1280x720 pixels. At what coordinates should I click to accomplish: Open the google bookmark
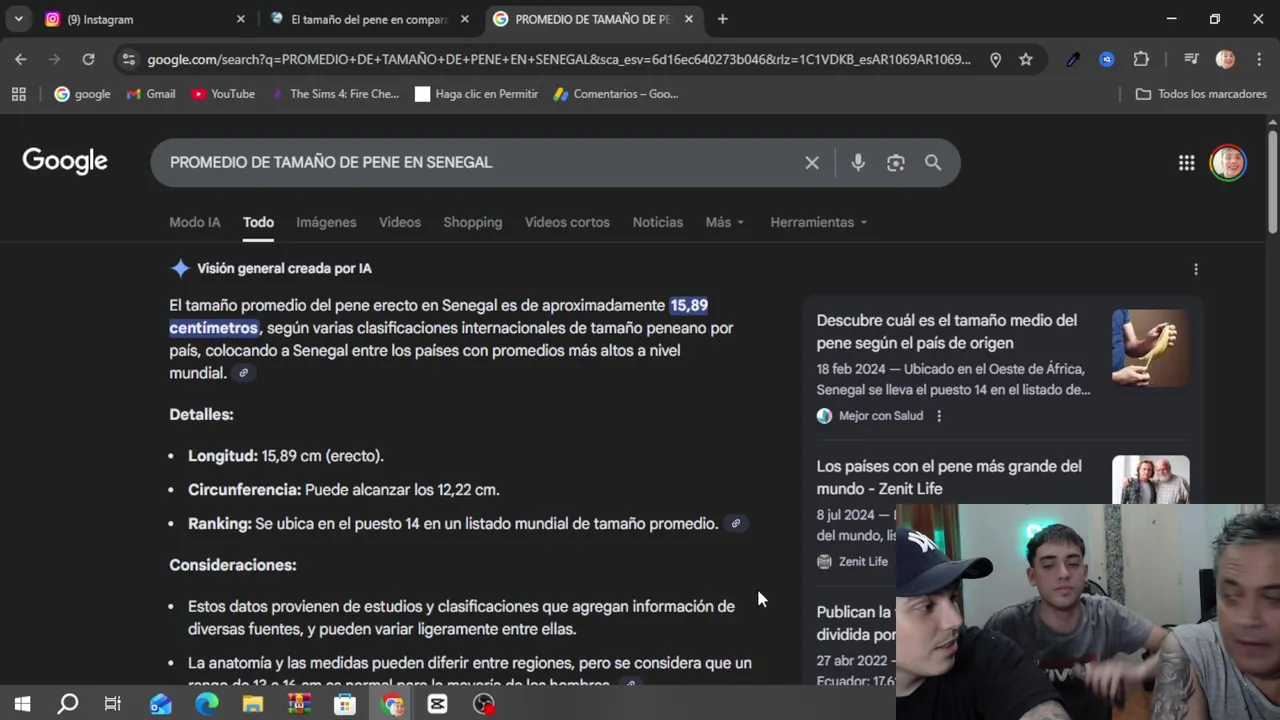pyautogui.click(x=82, y=94)
